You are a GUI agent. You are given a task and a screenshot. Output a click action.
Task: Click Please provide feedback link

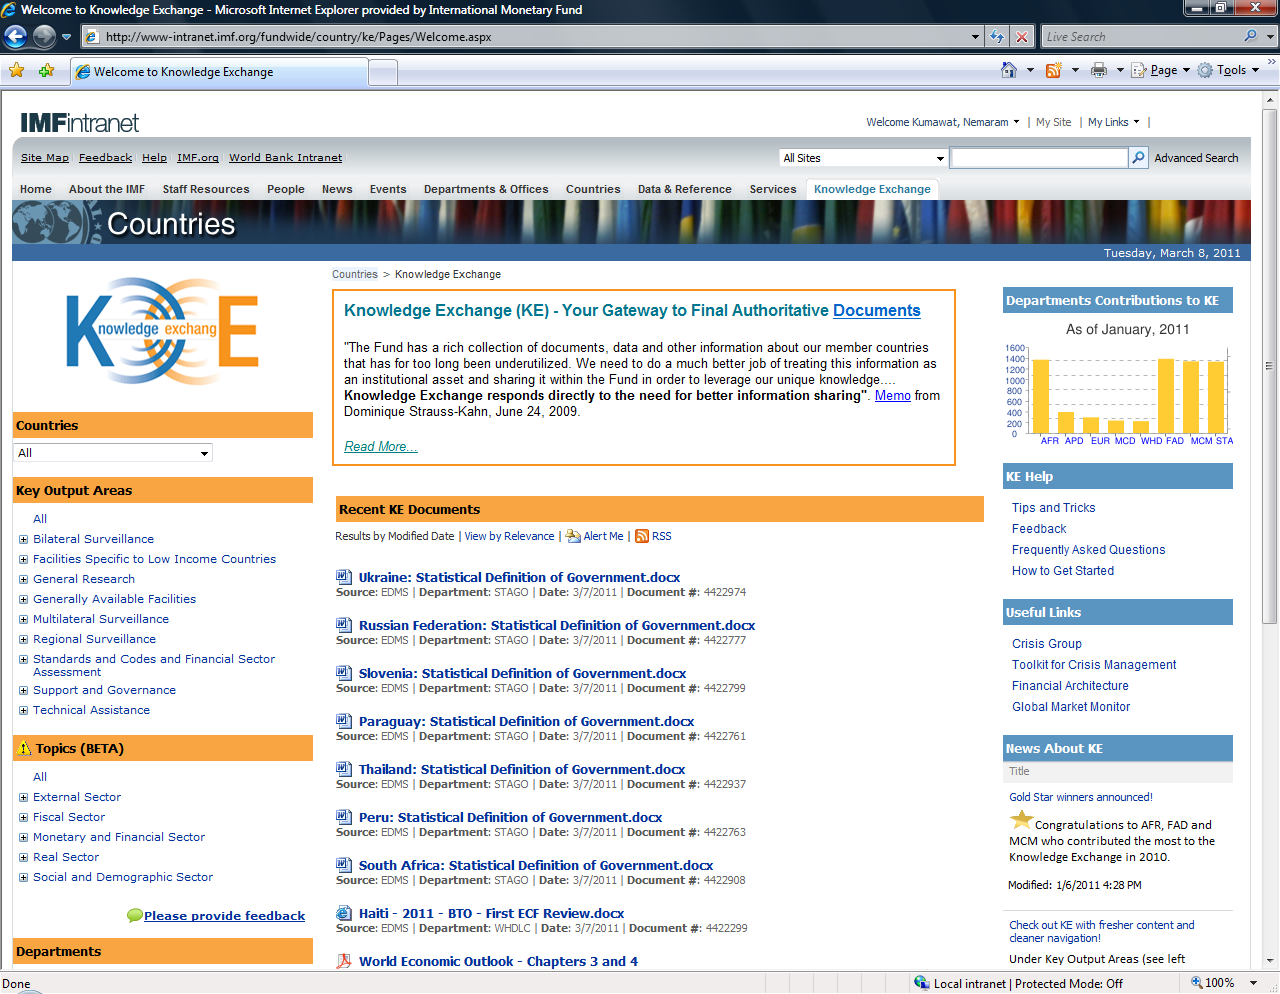(x=224, y=916)
